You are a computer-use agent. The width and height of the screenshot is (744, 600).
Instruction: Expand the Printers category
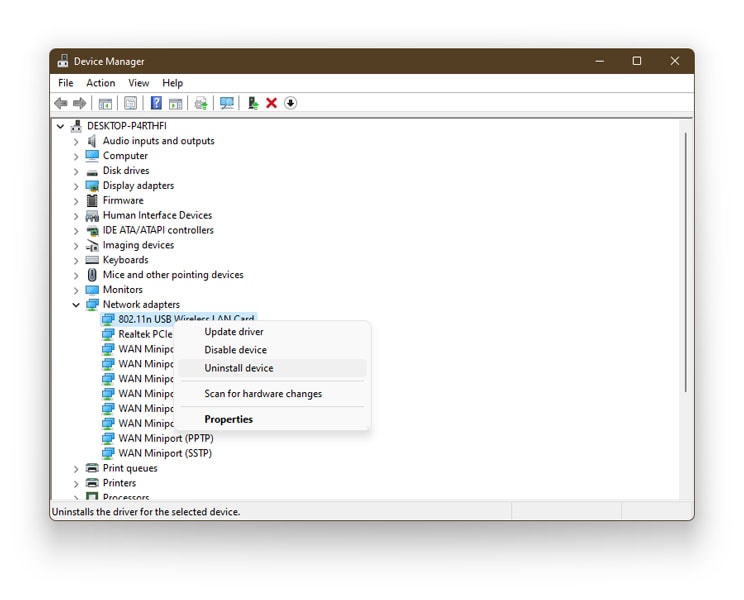point(76,483)
